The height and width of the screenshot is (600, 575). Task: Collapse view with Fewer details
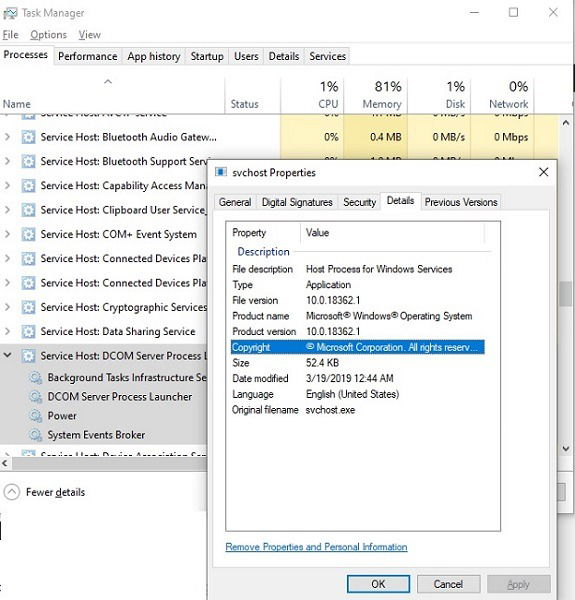44,492
